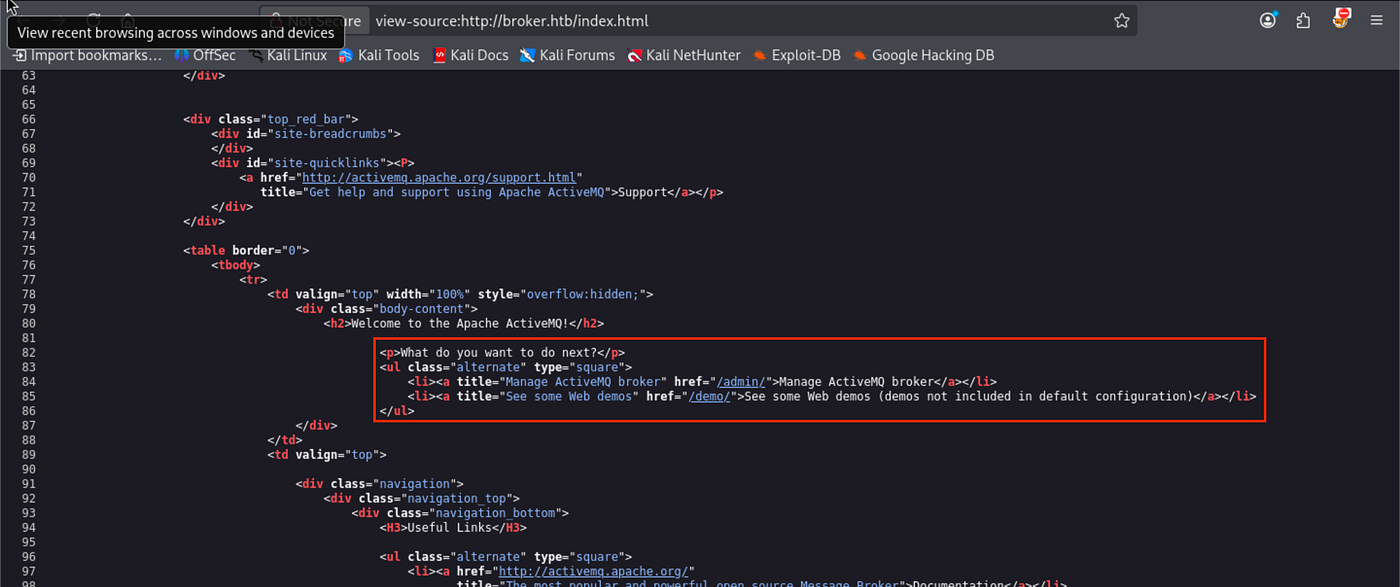Reload the page with the refresh icon

pyautogui.click(x=93, y=20)
